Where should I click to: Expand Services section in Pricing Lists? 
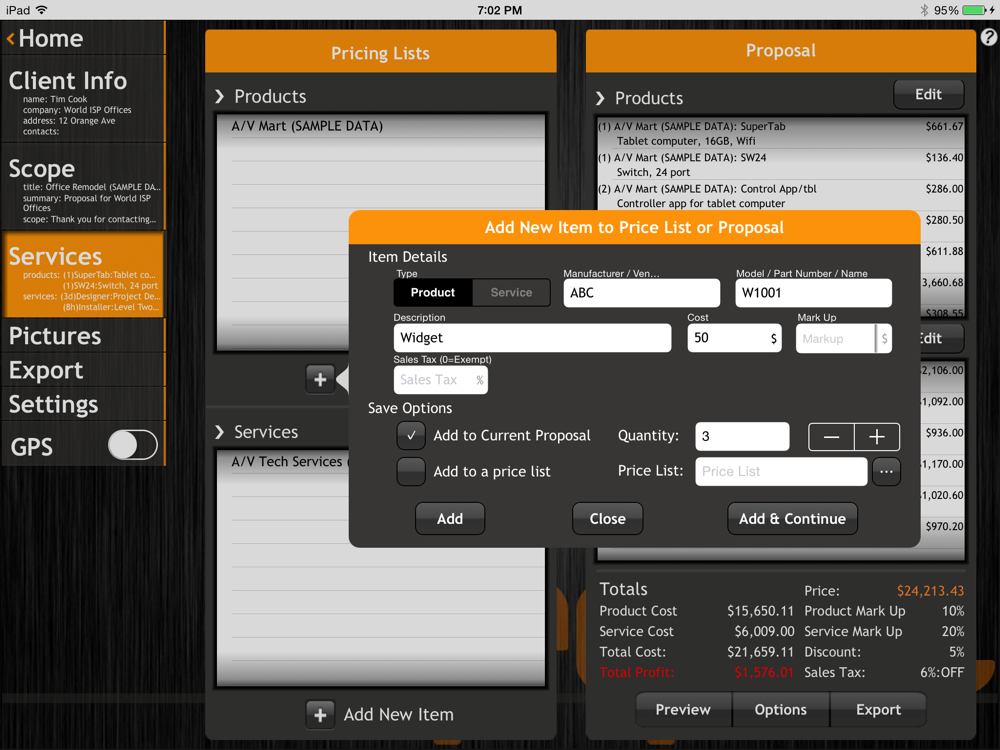coord(220,432)
